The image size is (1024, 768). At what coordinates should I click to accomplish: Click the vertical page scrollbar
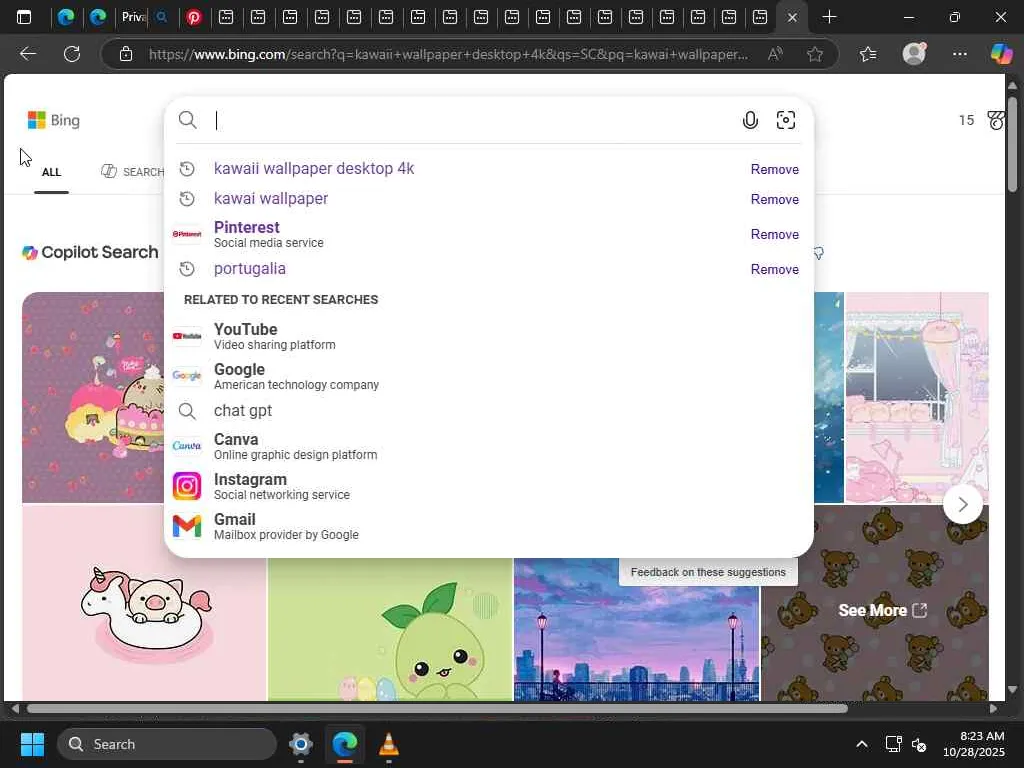(x=1012, y=145)
